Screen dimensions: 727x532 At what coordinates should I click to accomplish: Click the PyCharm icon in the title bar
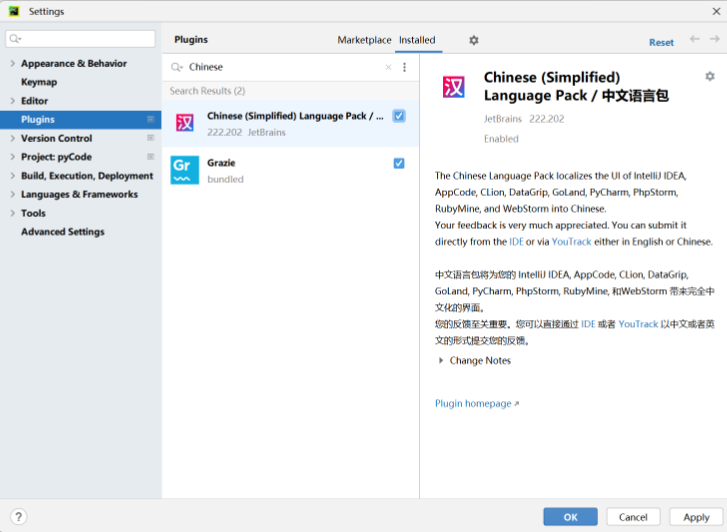14,11
